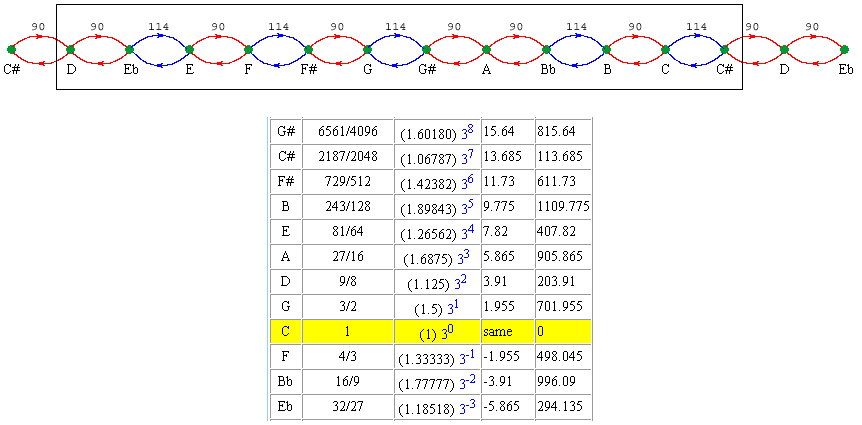This screenshot has width=862, height=425.
Task: Click the leftmost green C# node
Action: click(11, 49)
